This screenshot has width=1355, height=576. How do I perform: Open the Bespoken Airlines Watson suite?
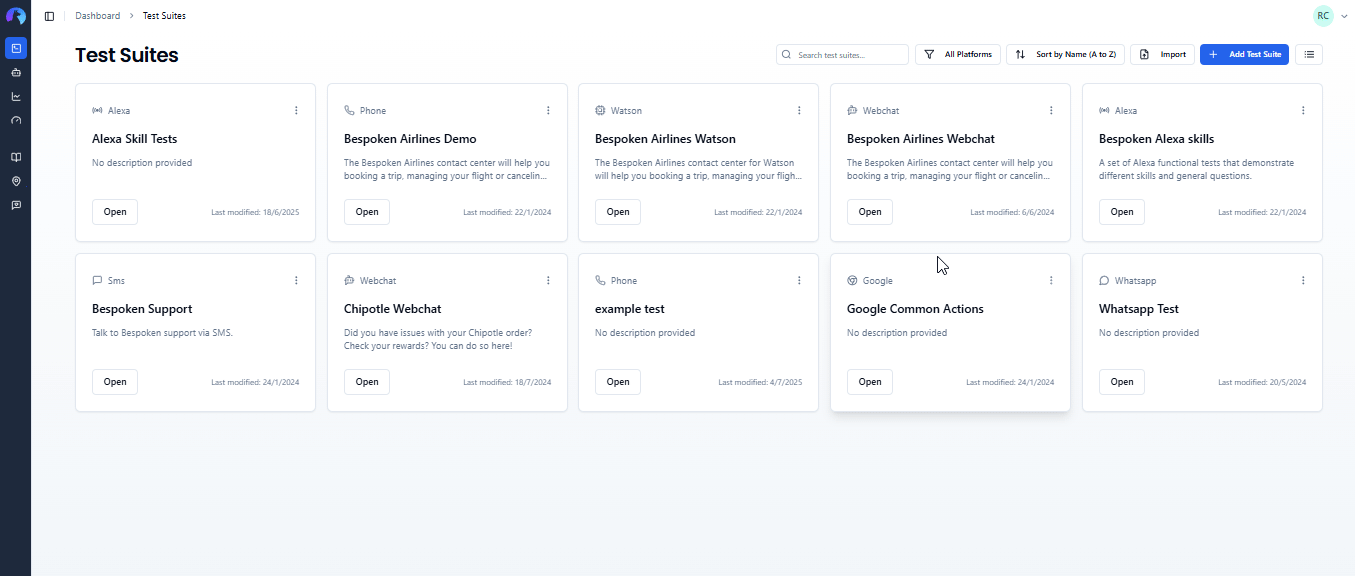(x=618, y=212)
